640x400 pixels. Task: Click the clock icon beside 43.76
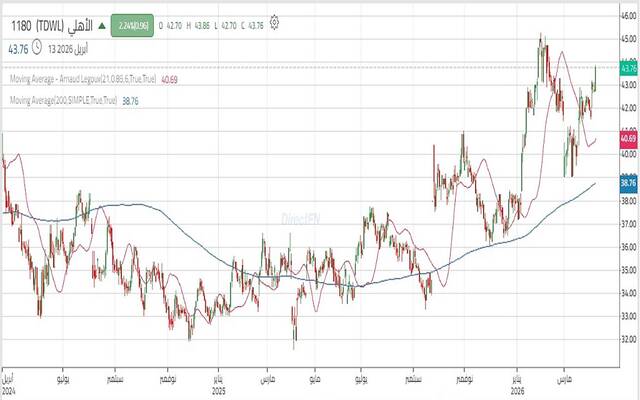pyautogui.click(x=37, y=46)
